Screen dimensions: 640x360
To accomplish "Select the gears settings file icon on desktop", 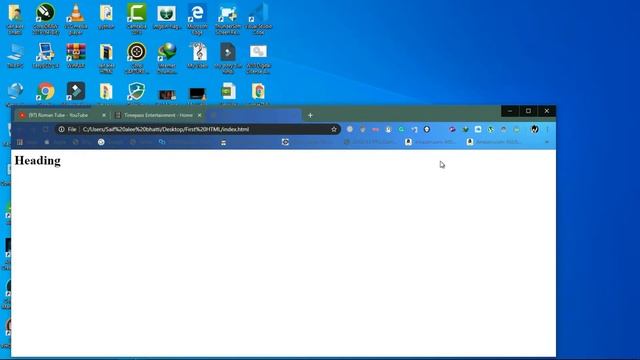I will click(x=258, y=58).
